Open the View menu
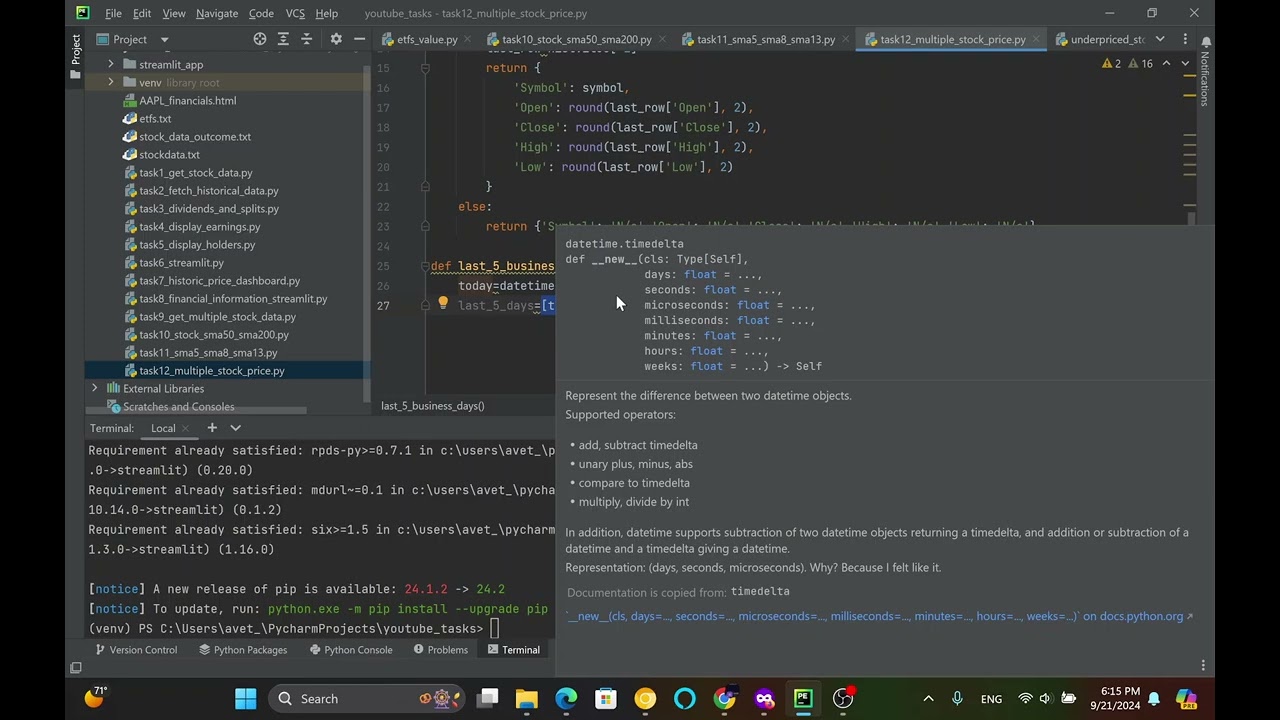The width and height of the screenshot is (1280, 720). pyautogui.click(x=174, y=13)
